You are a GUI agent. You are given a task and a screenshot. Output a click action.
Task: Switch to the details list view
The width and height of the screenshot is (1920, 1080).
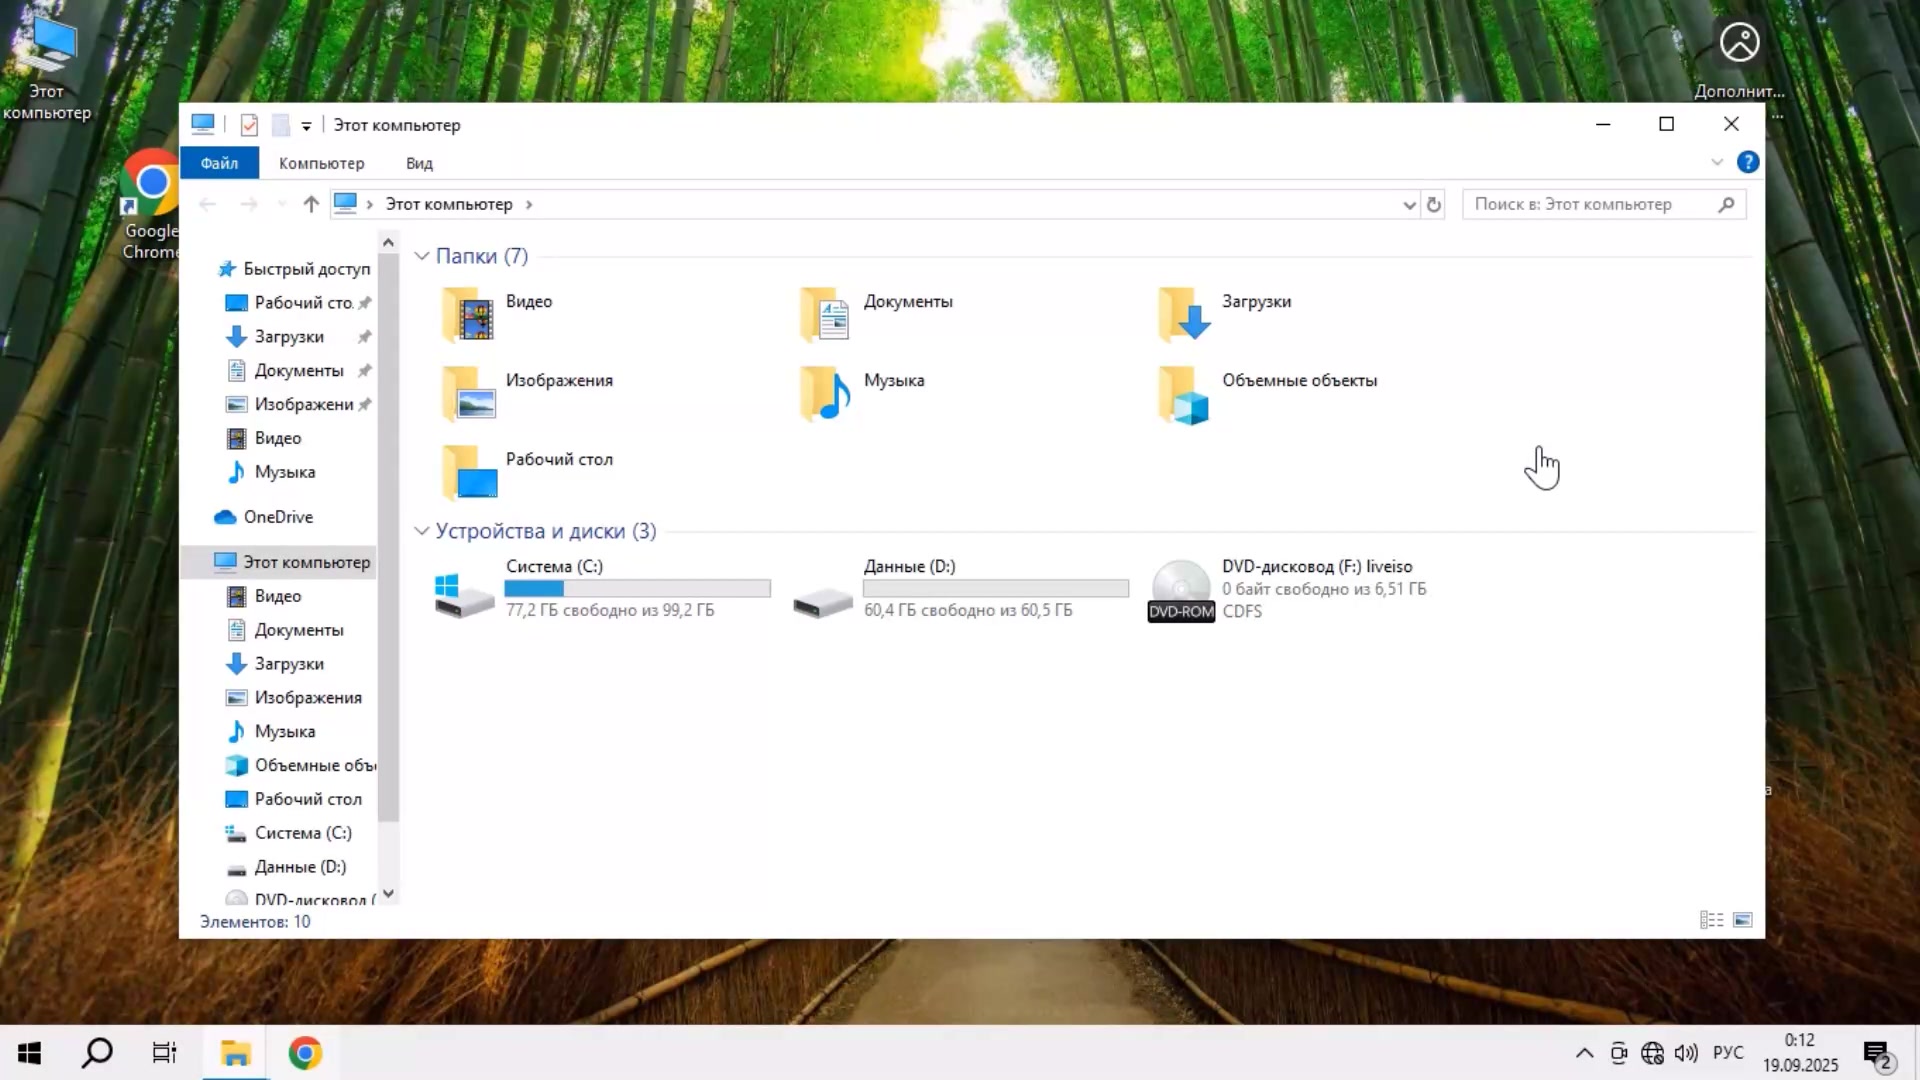click(1711, 920)
